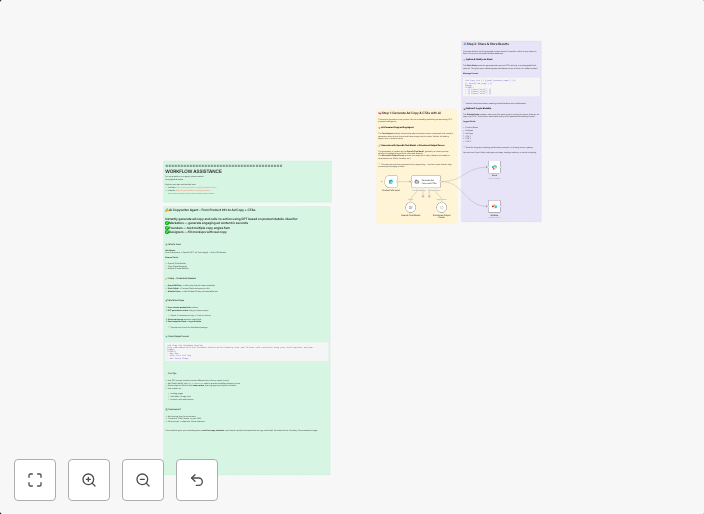The width and height of the screenshot is (704, 514).
Task: Open the Generate Ad Copy agent node
Action: tap(426, 181)
